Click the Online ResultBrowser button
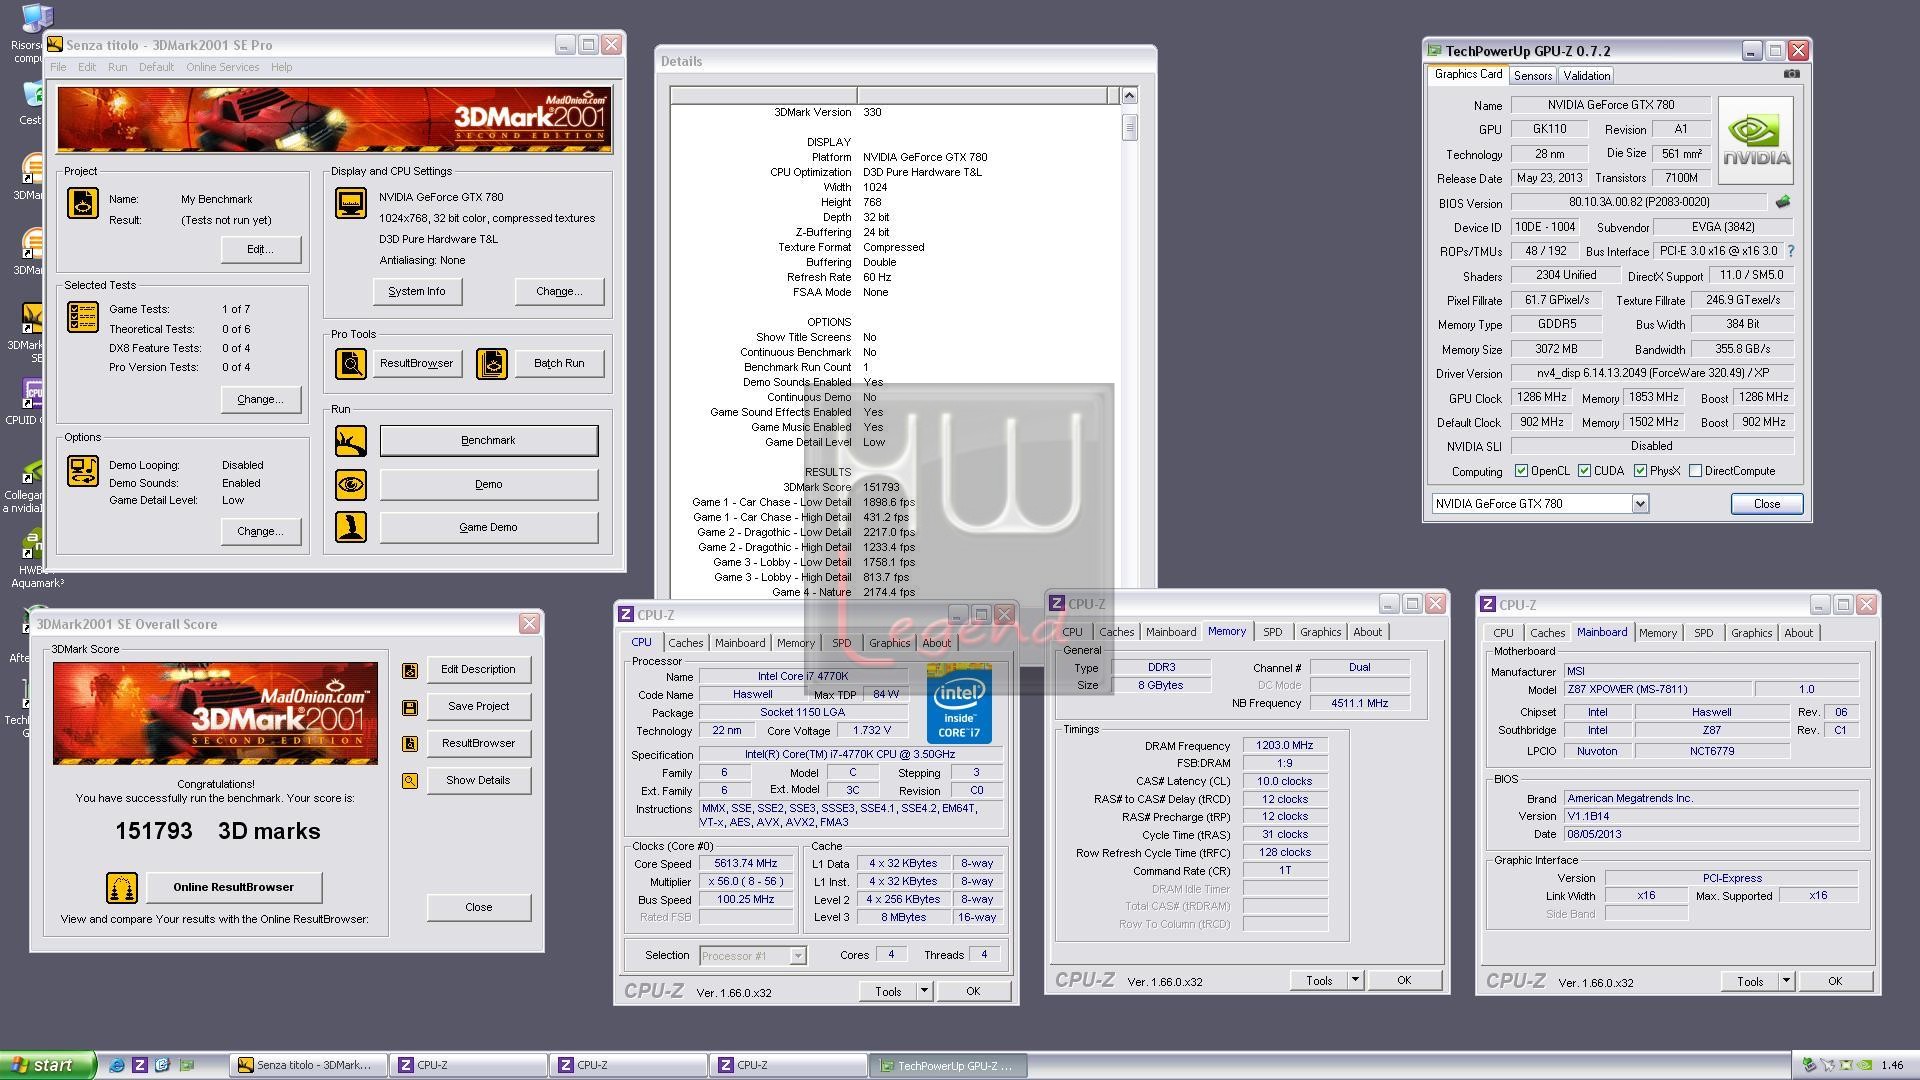1920x1080 pixels. (x=233, y=887)
